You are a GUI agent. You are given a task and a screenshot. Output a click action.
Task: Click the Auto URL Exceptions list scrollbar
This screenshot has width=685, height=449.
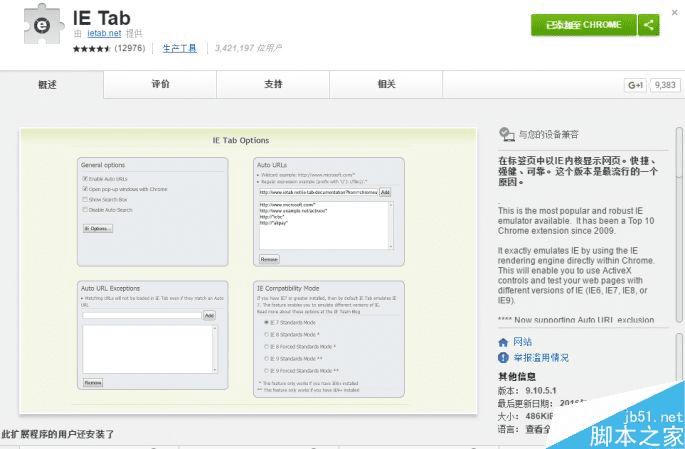click(x=214, y=349)
